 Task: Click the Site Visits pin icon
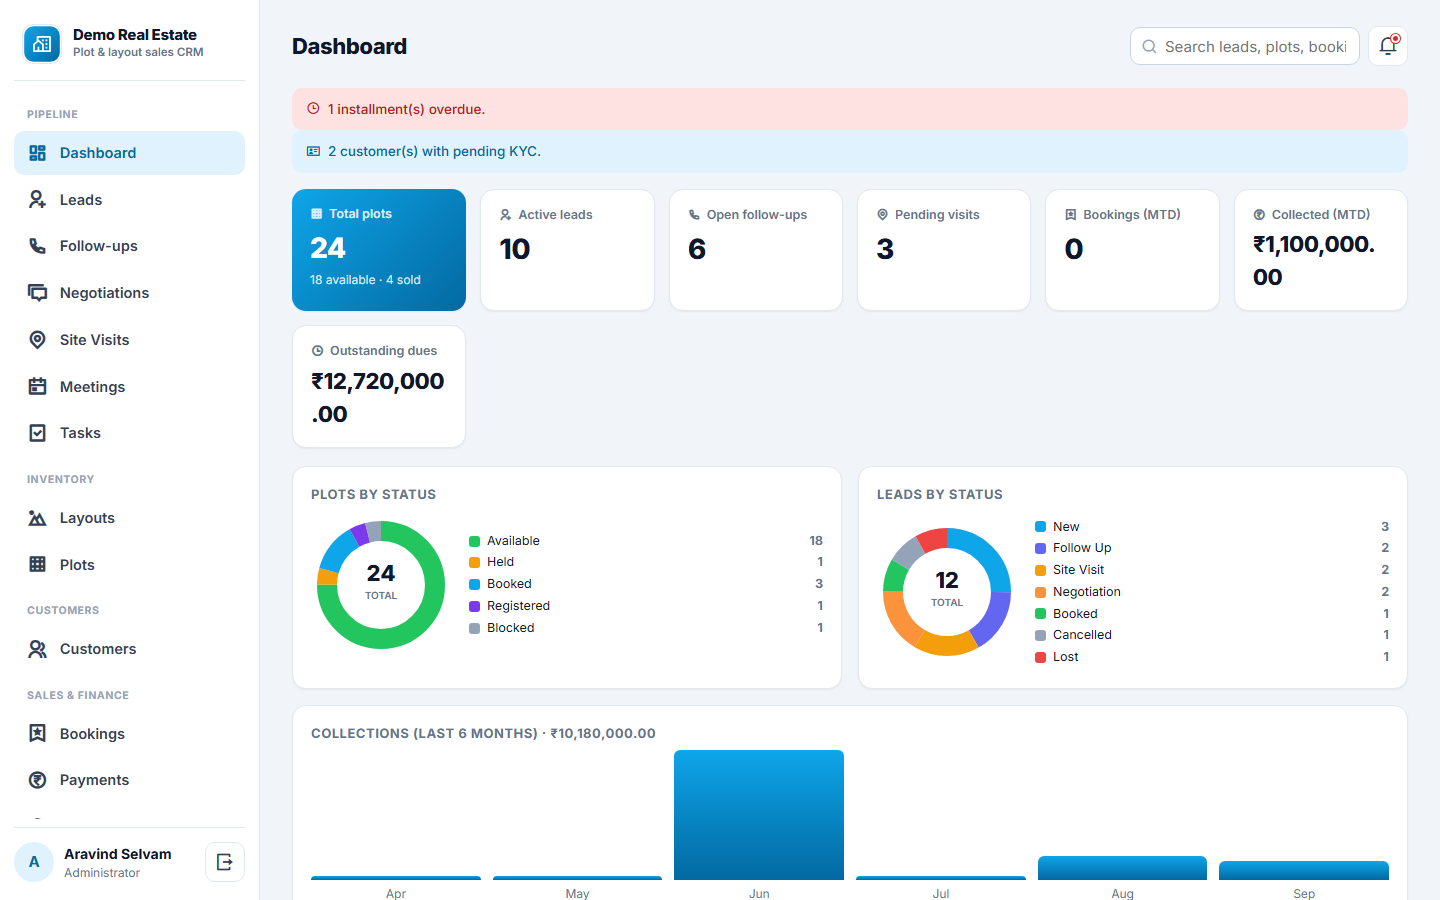tap(38, 340)
